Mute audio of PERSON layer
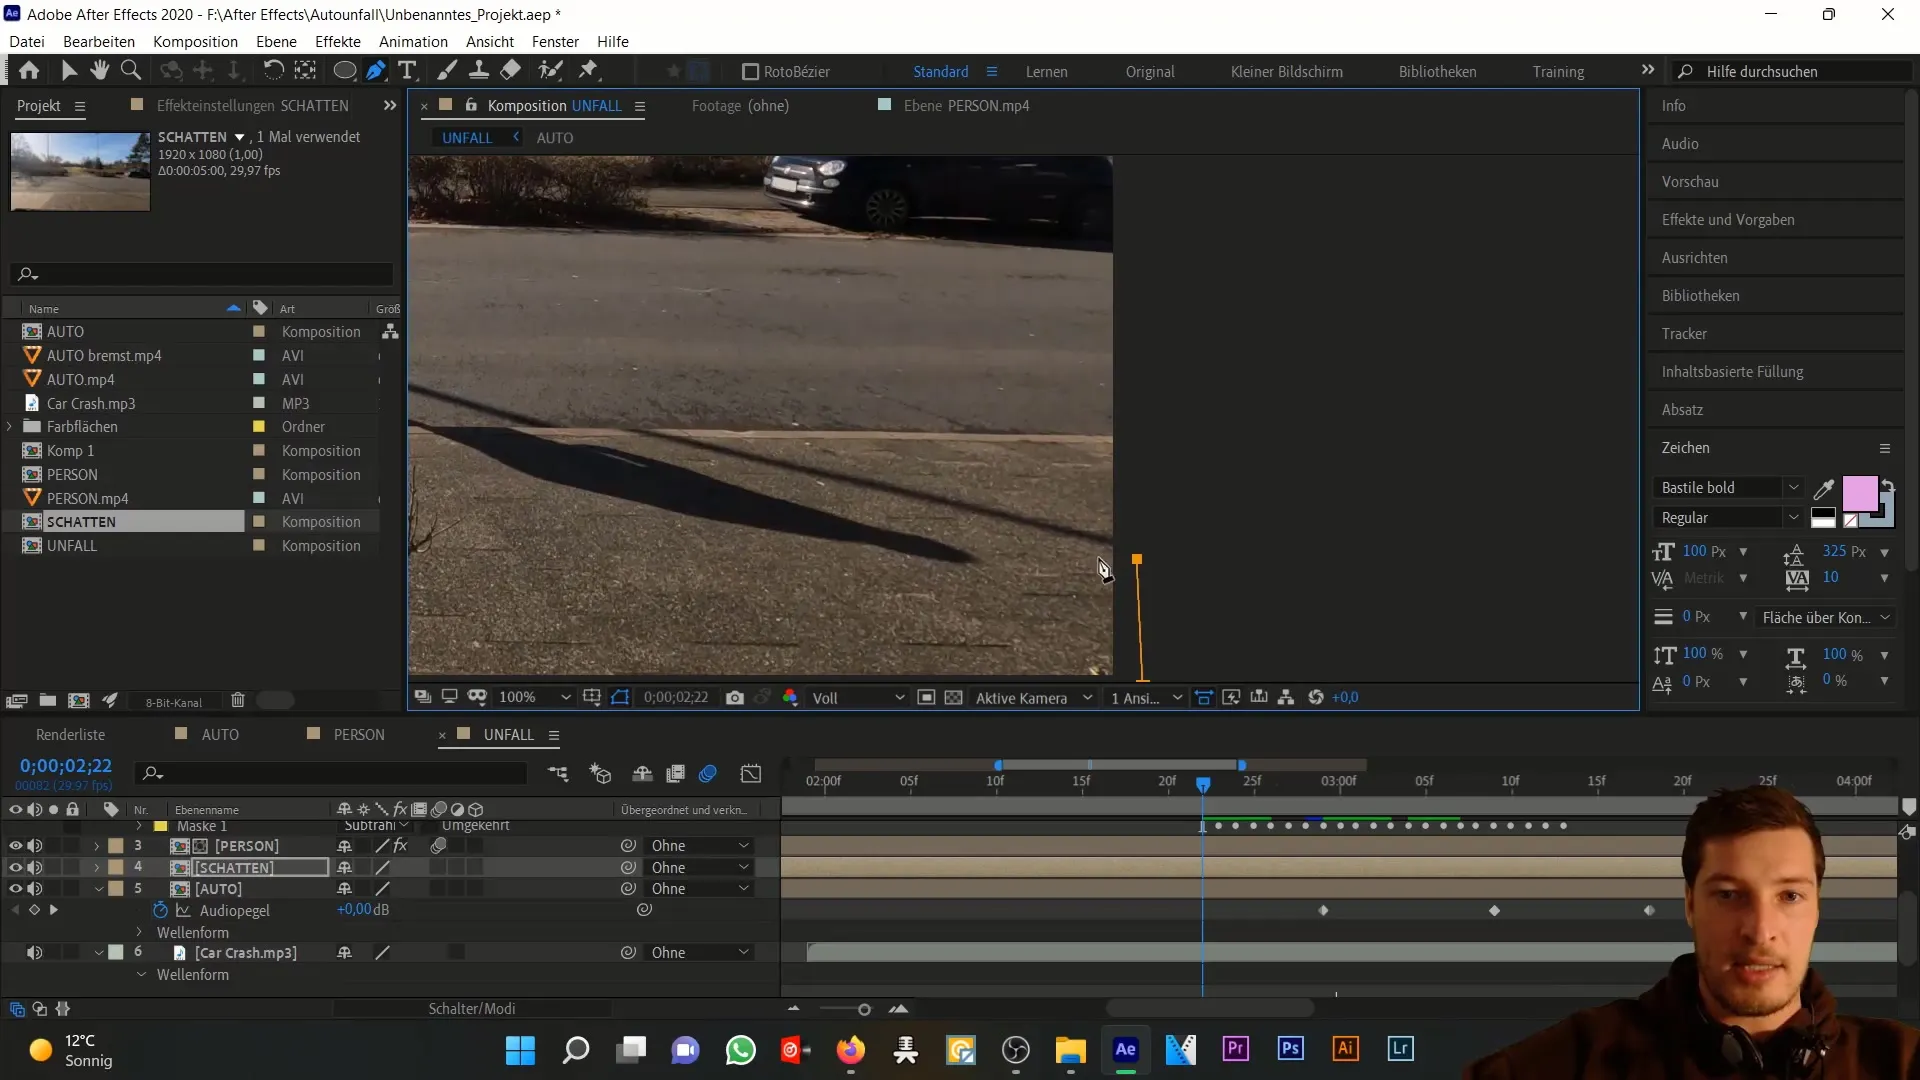The width and height of the screenshot is (1920, 1080). pyautogui.click(x=35, y=846)
